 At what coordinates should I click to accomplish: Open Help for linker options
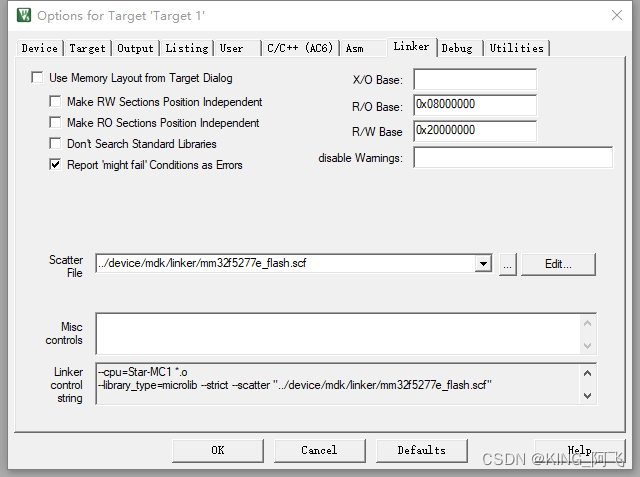[580, 450]
